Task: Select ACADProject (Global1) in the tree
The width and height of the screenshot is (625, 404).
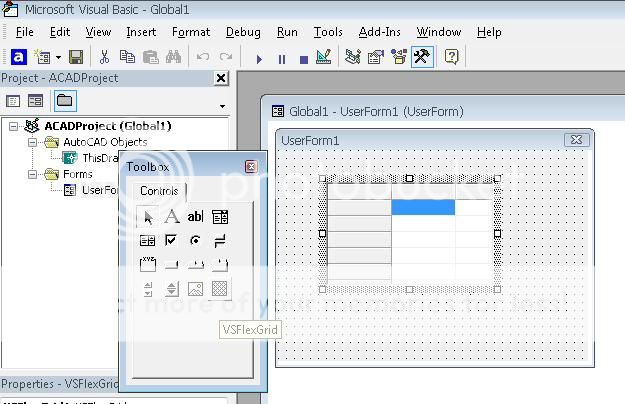Action: 108,126
